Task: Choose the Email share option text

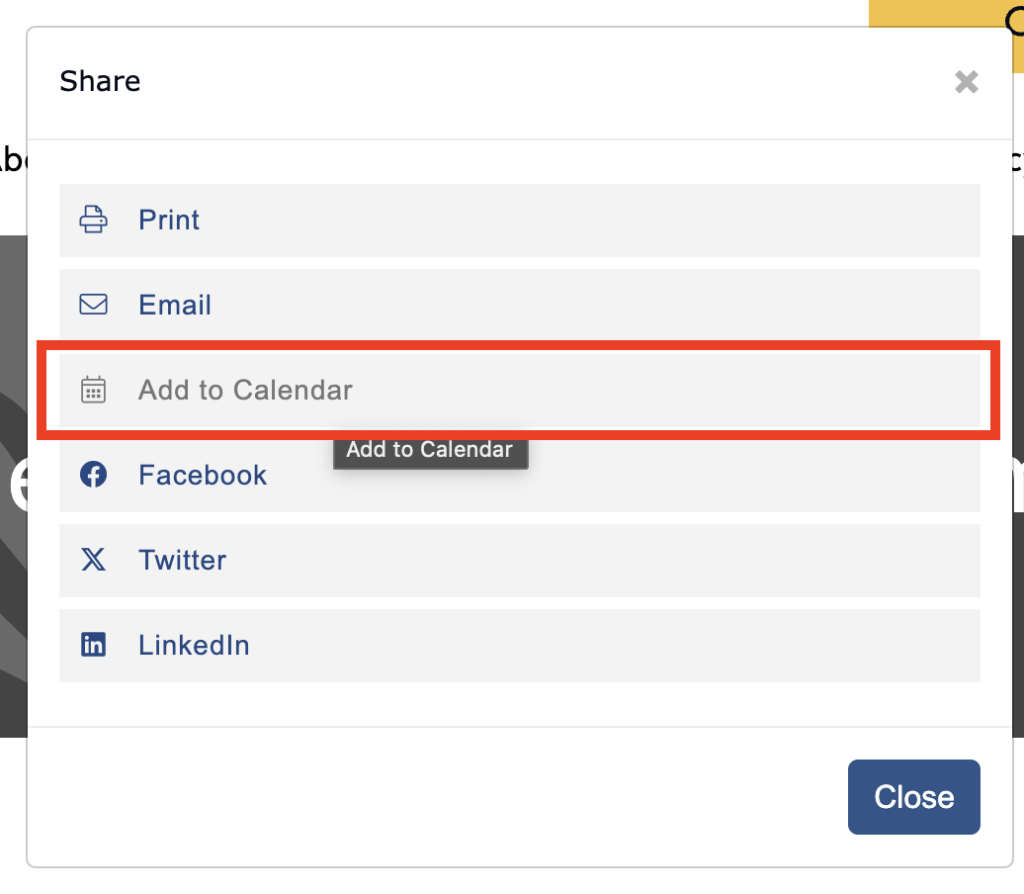Action: (x=175, y=305)
